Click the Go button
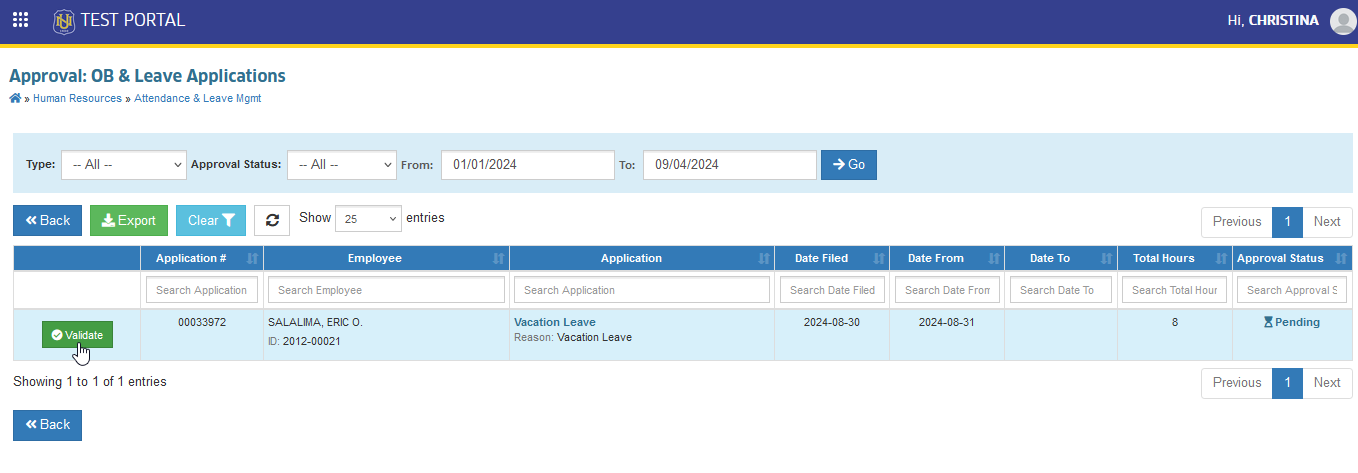This screenshot has width=1358, height=473. tap(849, 165)
